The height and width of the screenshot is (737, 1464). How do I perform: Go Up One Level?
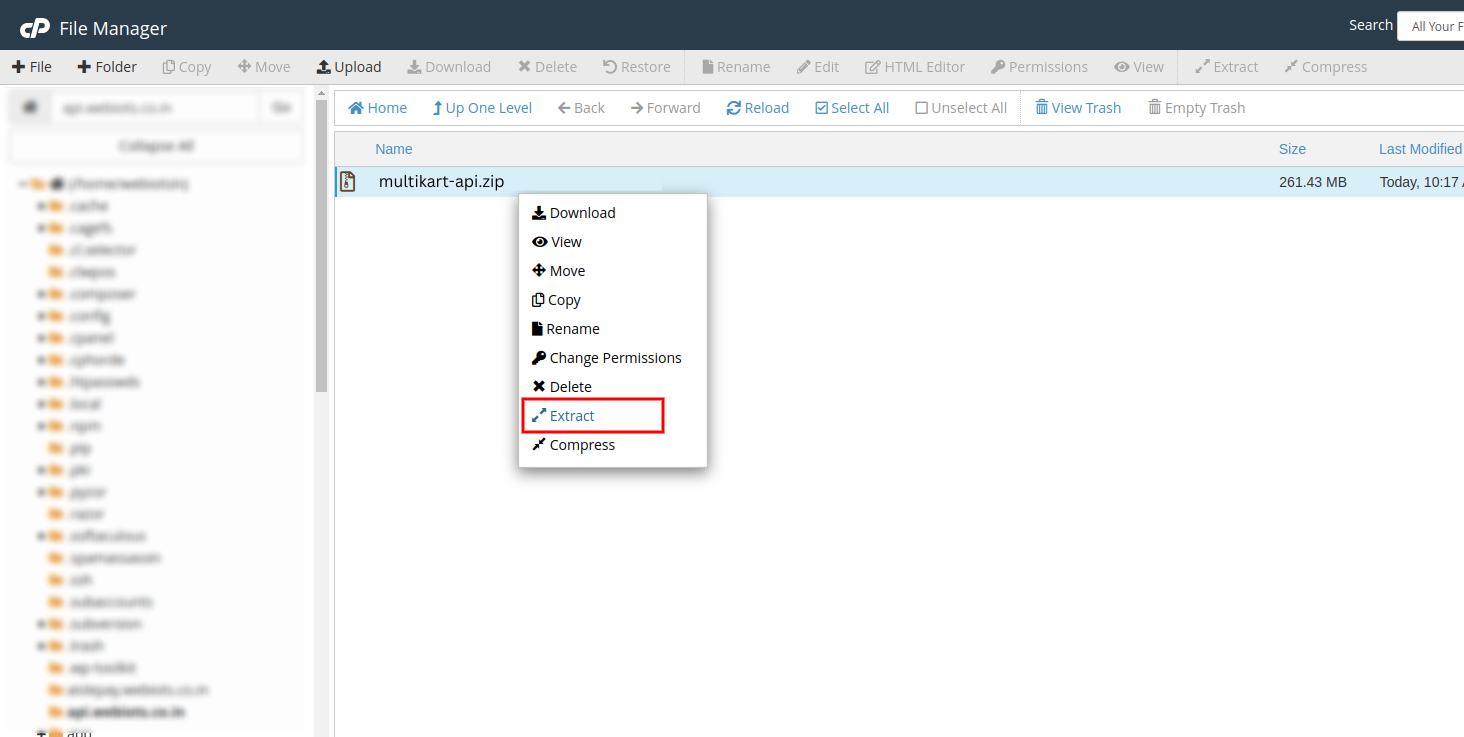coord(482,108)
